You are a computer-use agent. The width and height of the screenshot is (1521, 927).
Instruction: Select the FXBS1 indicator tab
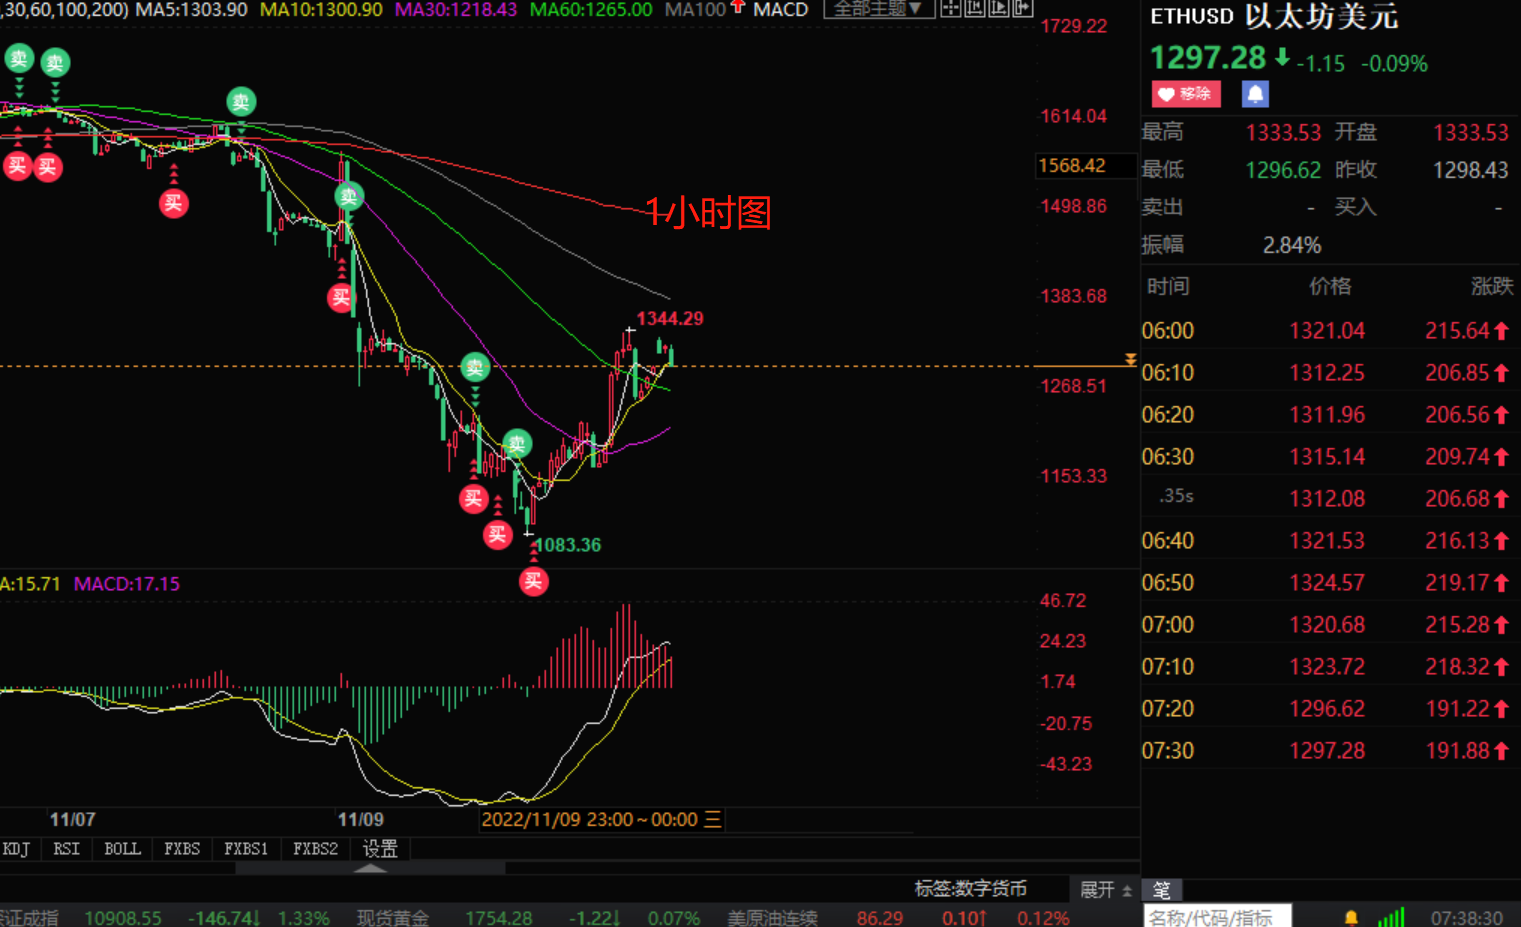246,849
